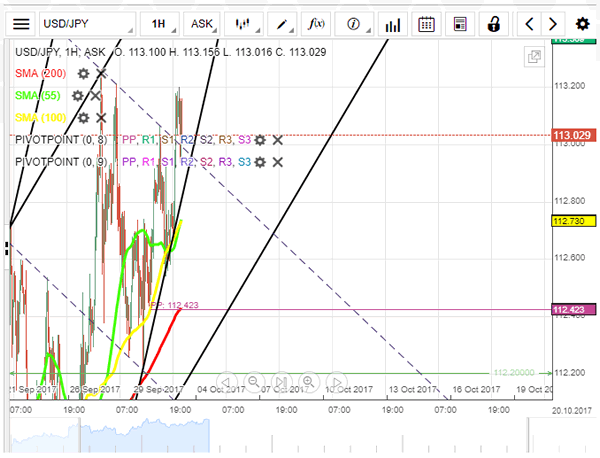Viewport: 600px width, 458px height.
Task: Click the detach chart window icon
Action: 535,58
